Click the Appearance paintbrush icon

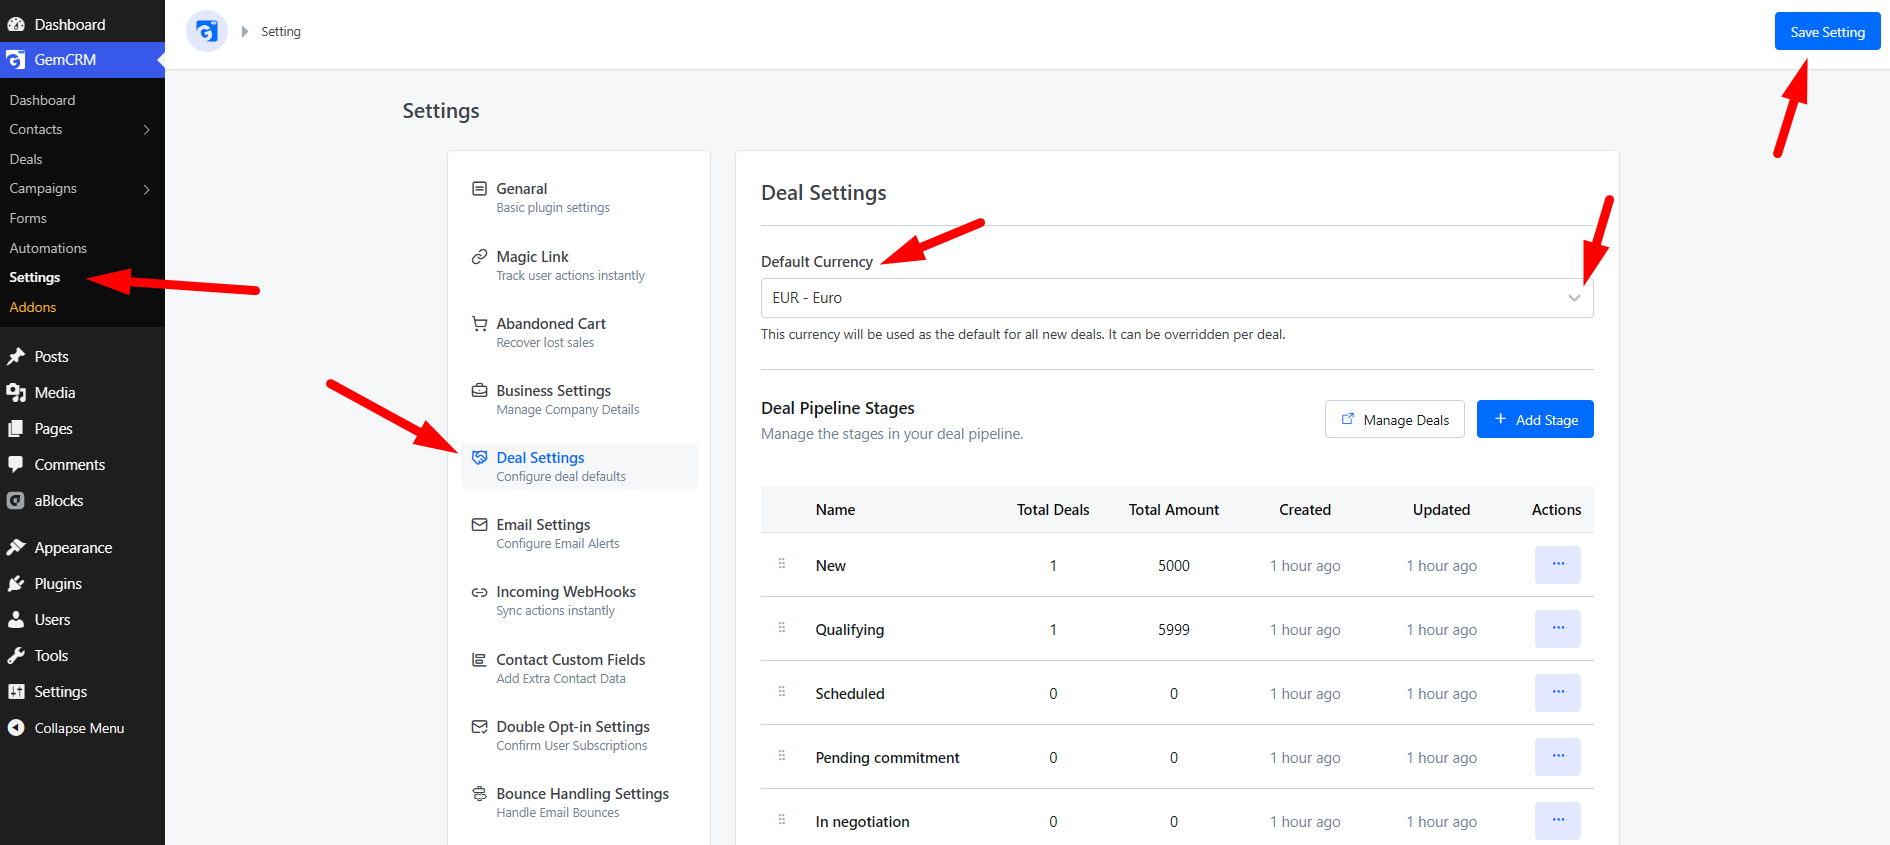click(16, 547)
